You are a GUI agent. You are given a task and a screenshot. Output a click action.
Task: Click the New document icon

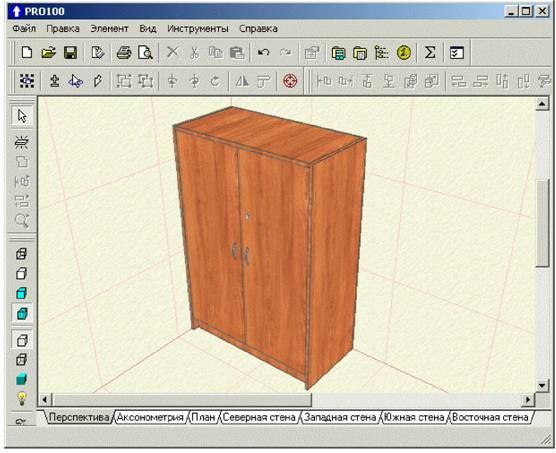click(27, 52)
